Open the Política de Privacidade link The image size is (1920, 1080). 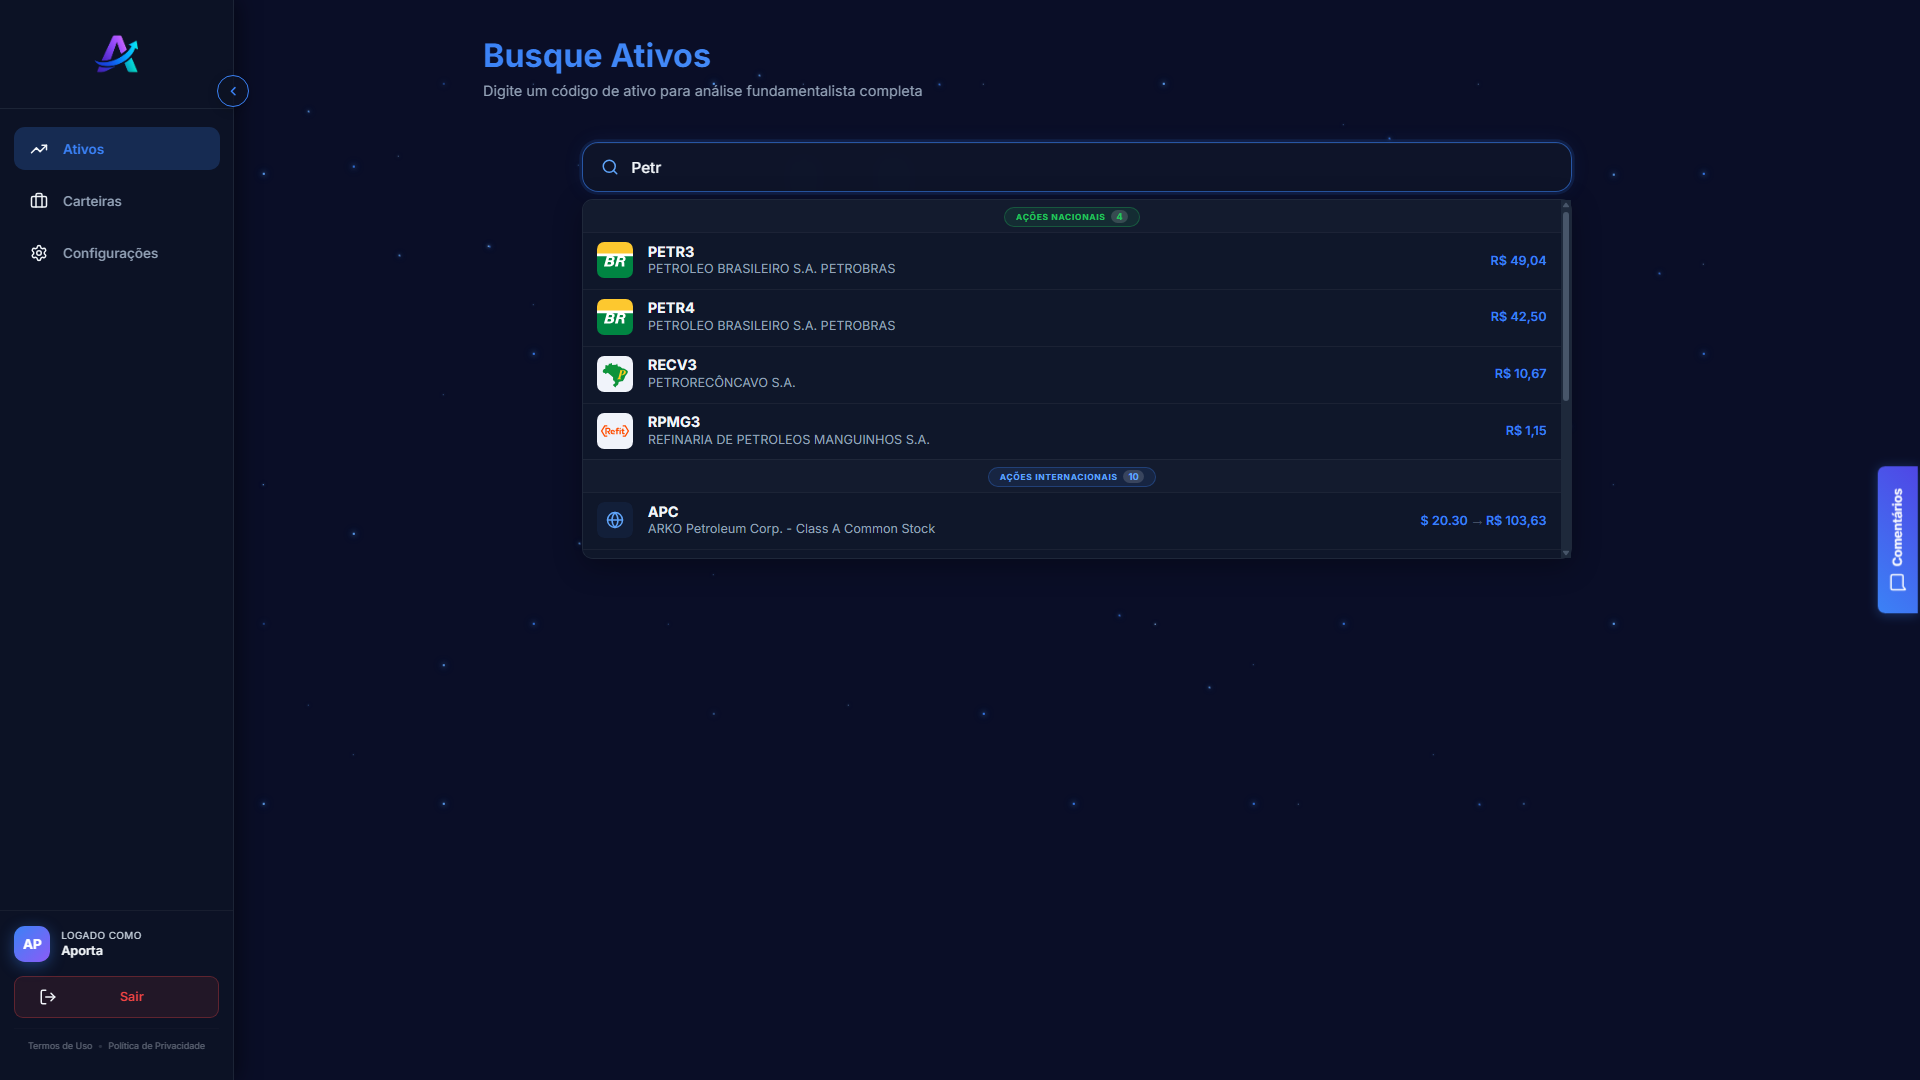[x=156, y=1046]
